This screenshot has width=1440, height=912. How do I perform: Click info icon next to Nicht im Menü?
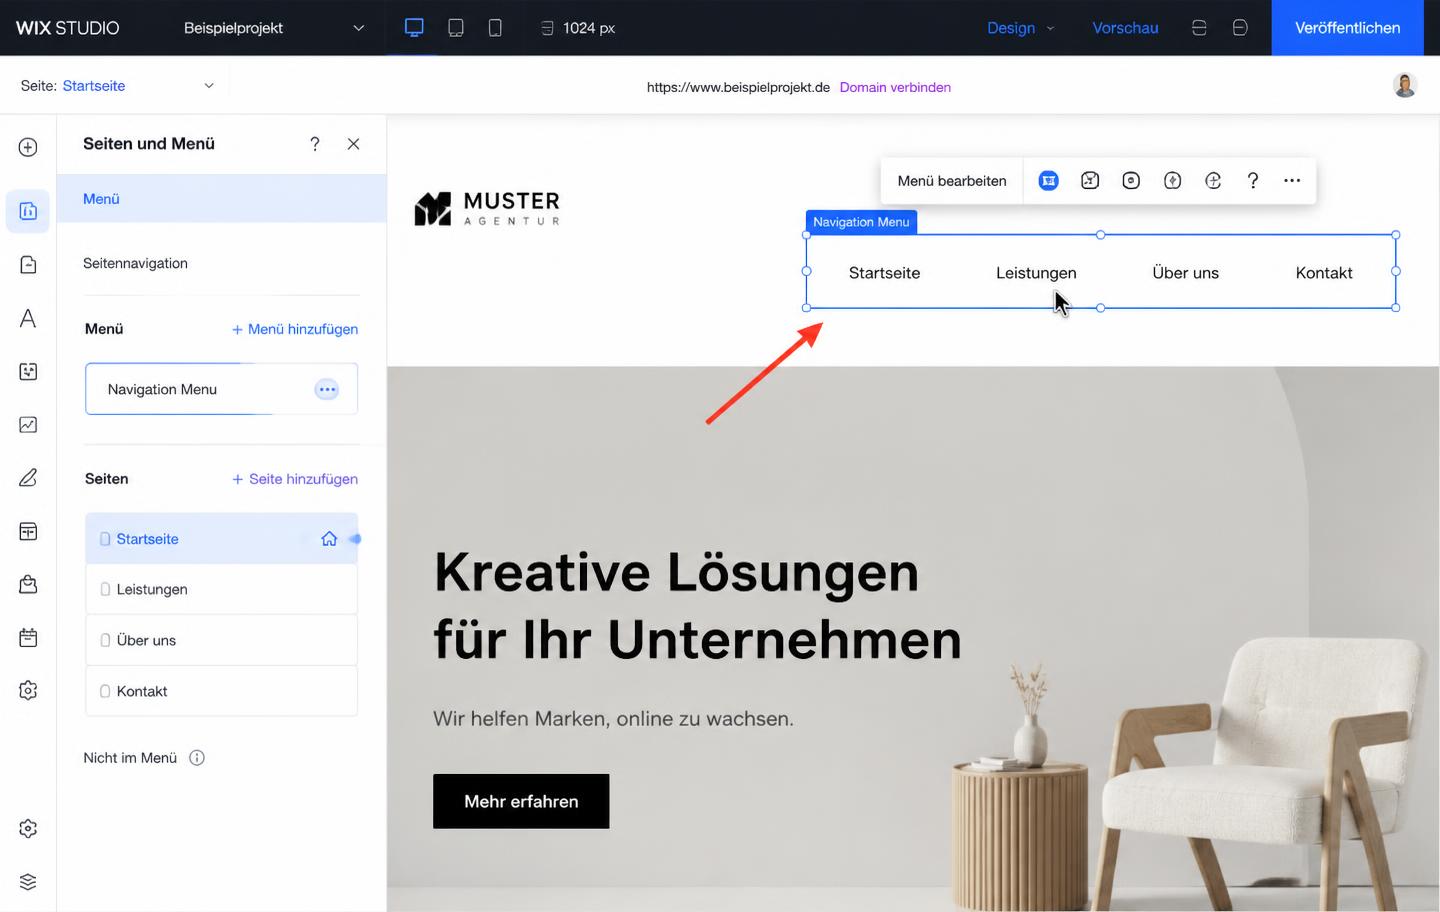pos(197,758)
